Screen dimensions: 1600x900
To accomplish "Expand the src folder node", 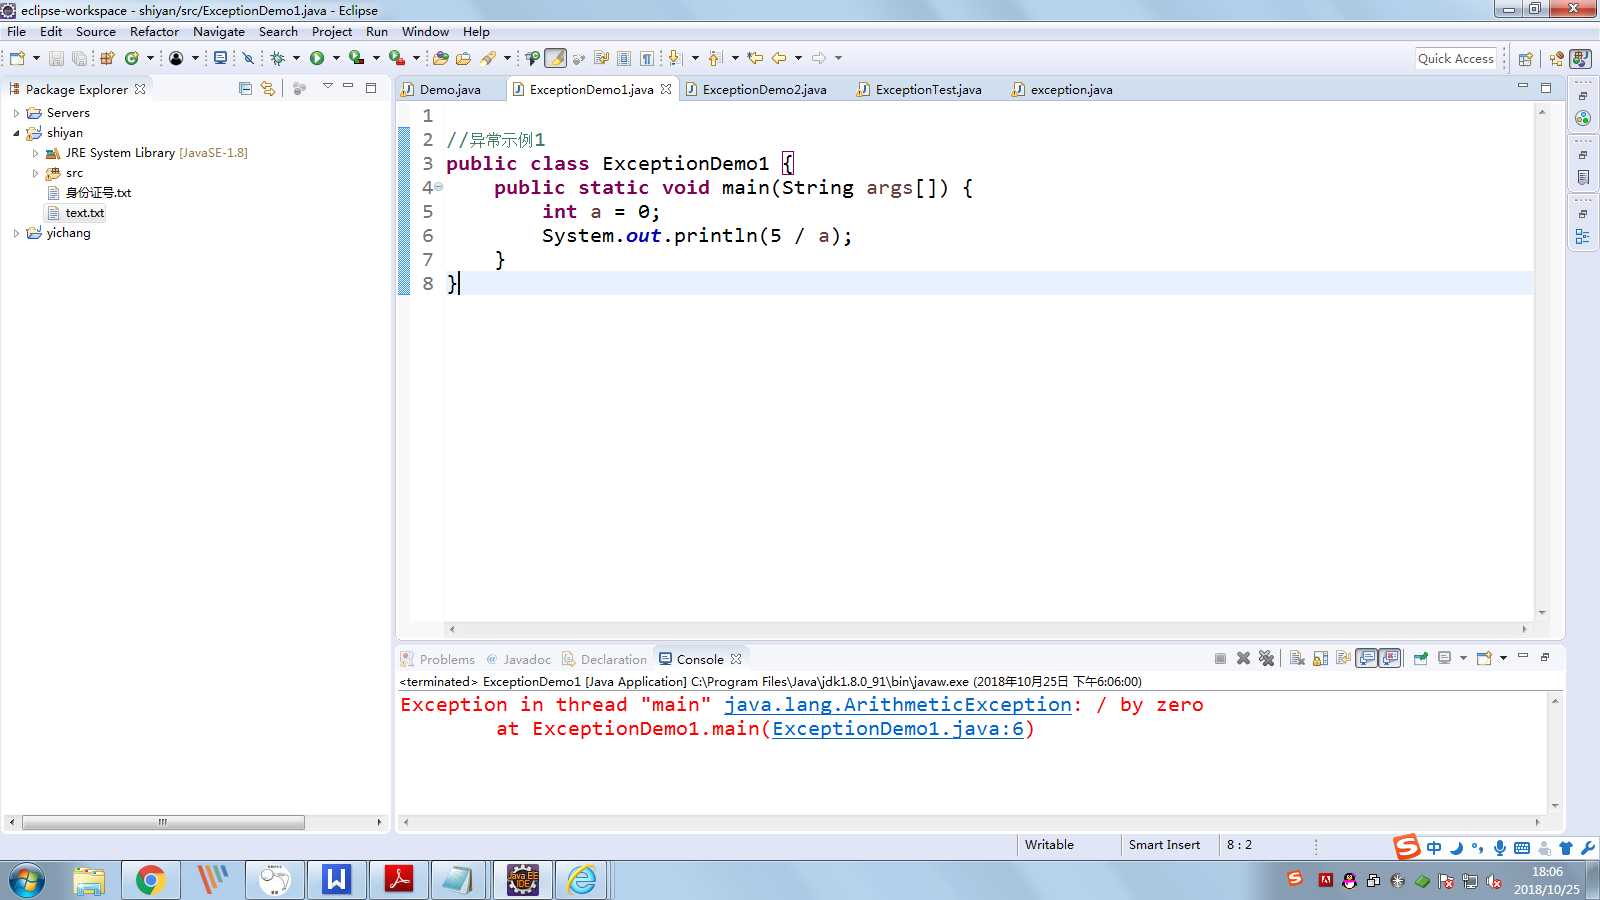I will click(x=36, y=173).
